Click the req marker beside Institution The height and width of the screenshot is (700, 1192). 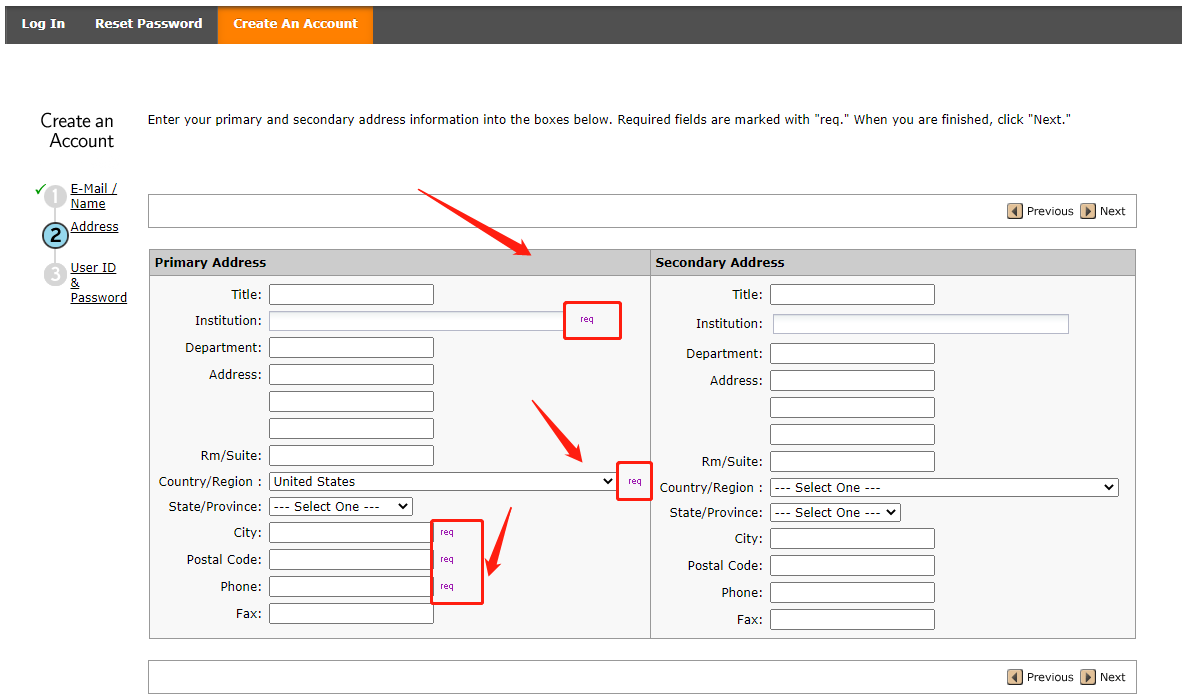(x=587, y=320)
